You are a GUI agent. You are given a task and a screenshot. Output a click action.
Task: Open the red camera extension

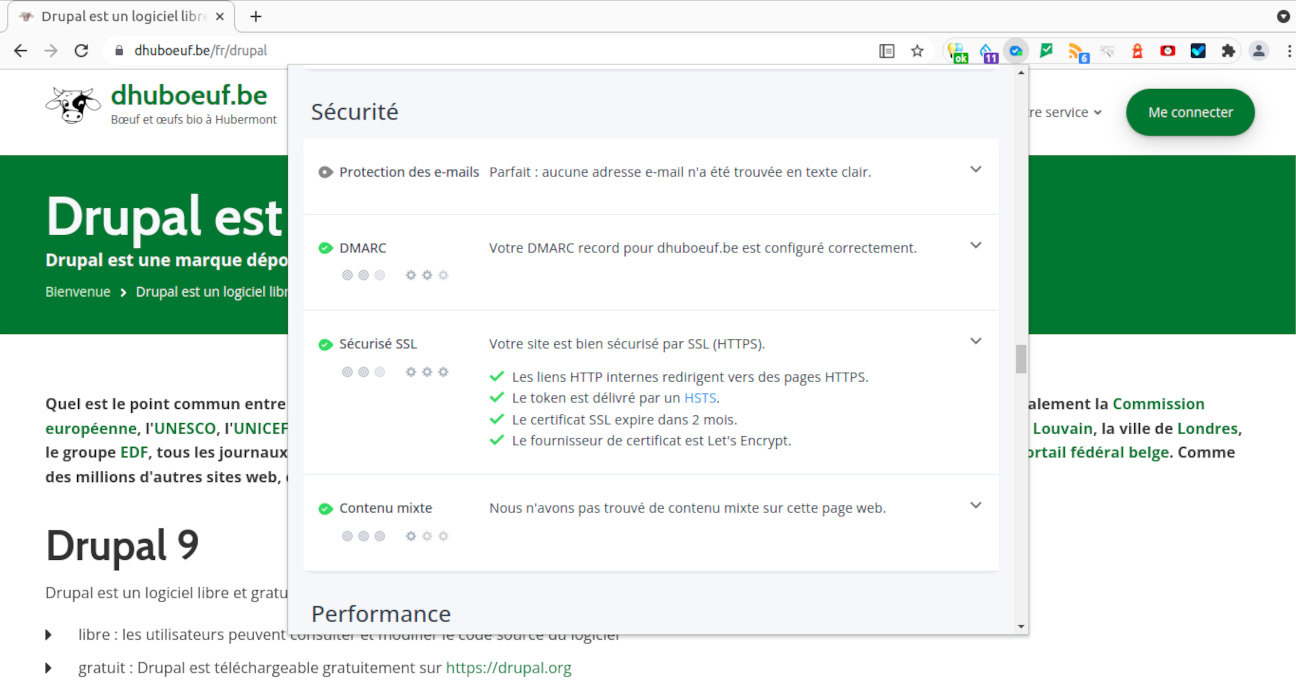click(1167, 51)
